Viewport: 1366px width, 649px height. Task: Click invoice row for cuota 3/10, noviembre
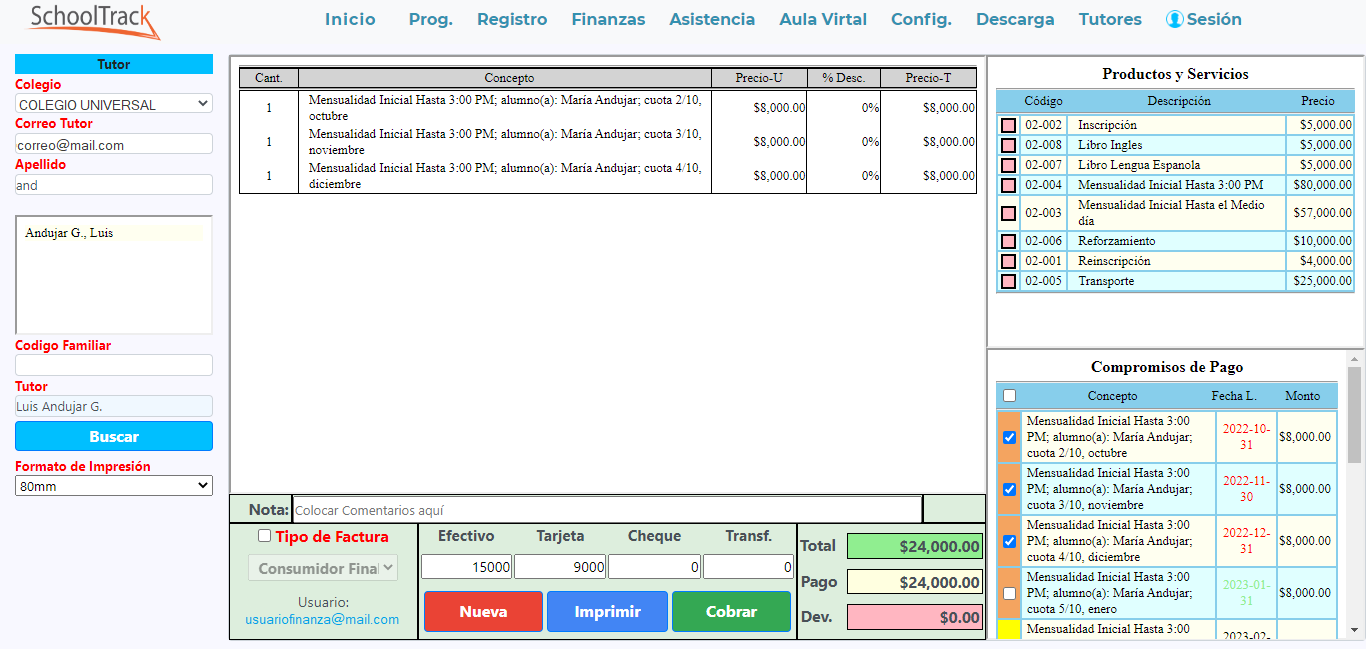coord(608,142)
